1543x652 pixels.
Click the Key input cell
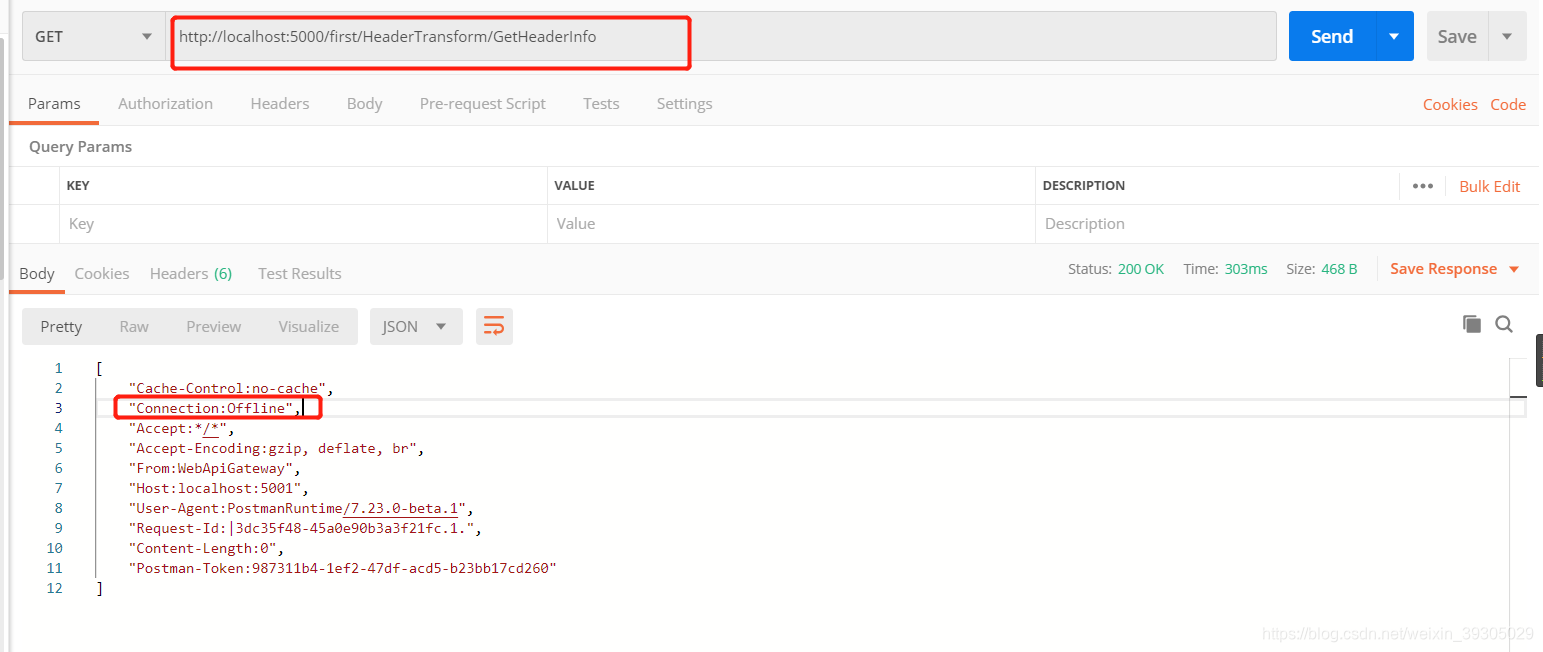coord(303,224)
